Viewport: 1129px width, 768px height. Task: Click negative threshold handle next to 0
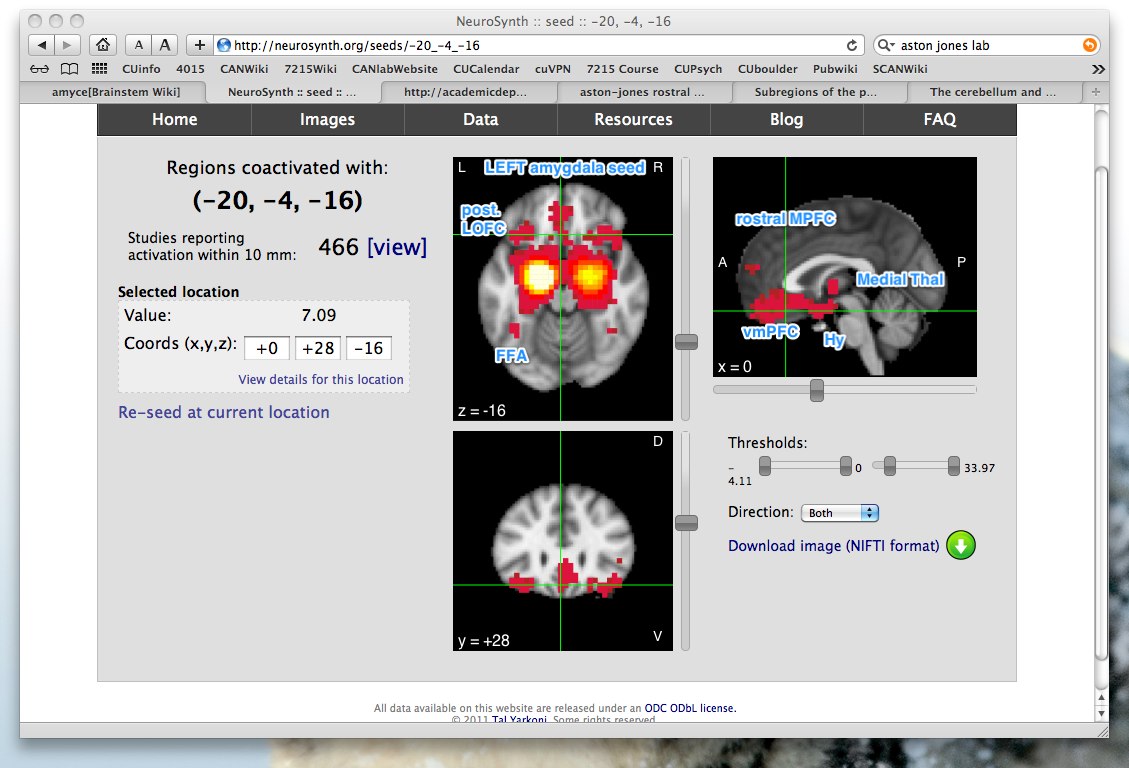(846, 466)
